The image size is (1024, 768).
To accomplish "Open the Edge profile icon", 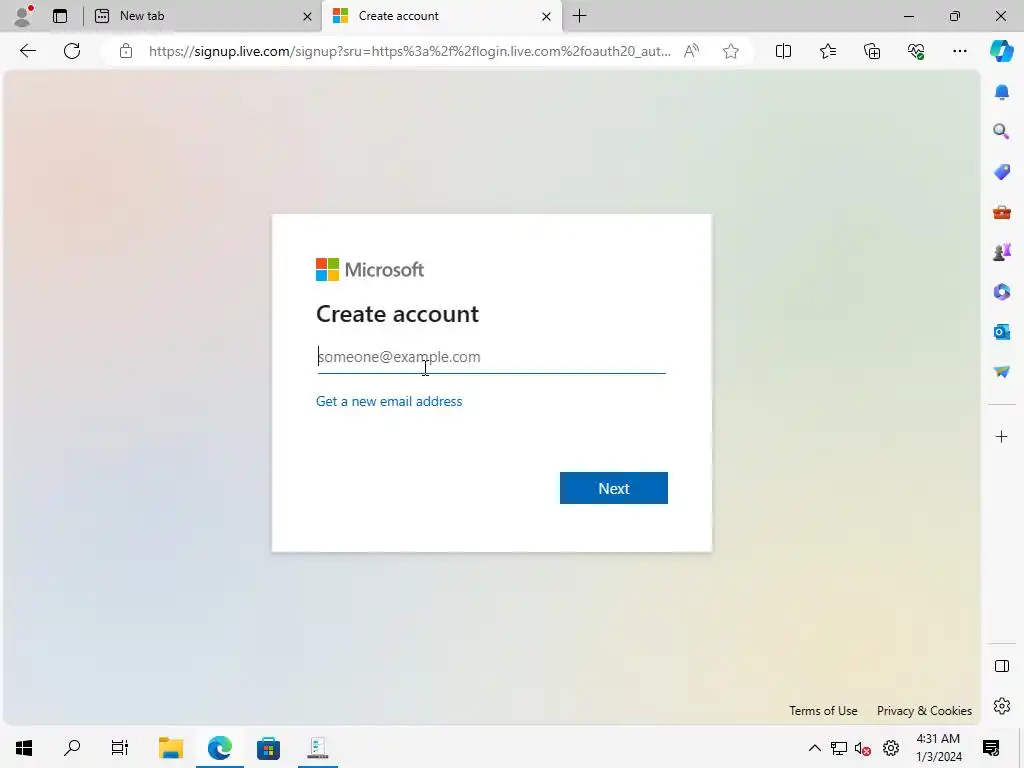I will (x=23, y=16).
